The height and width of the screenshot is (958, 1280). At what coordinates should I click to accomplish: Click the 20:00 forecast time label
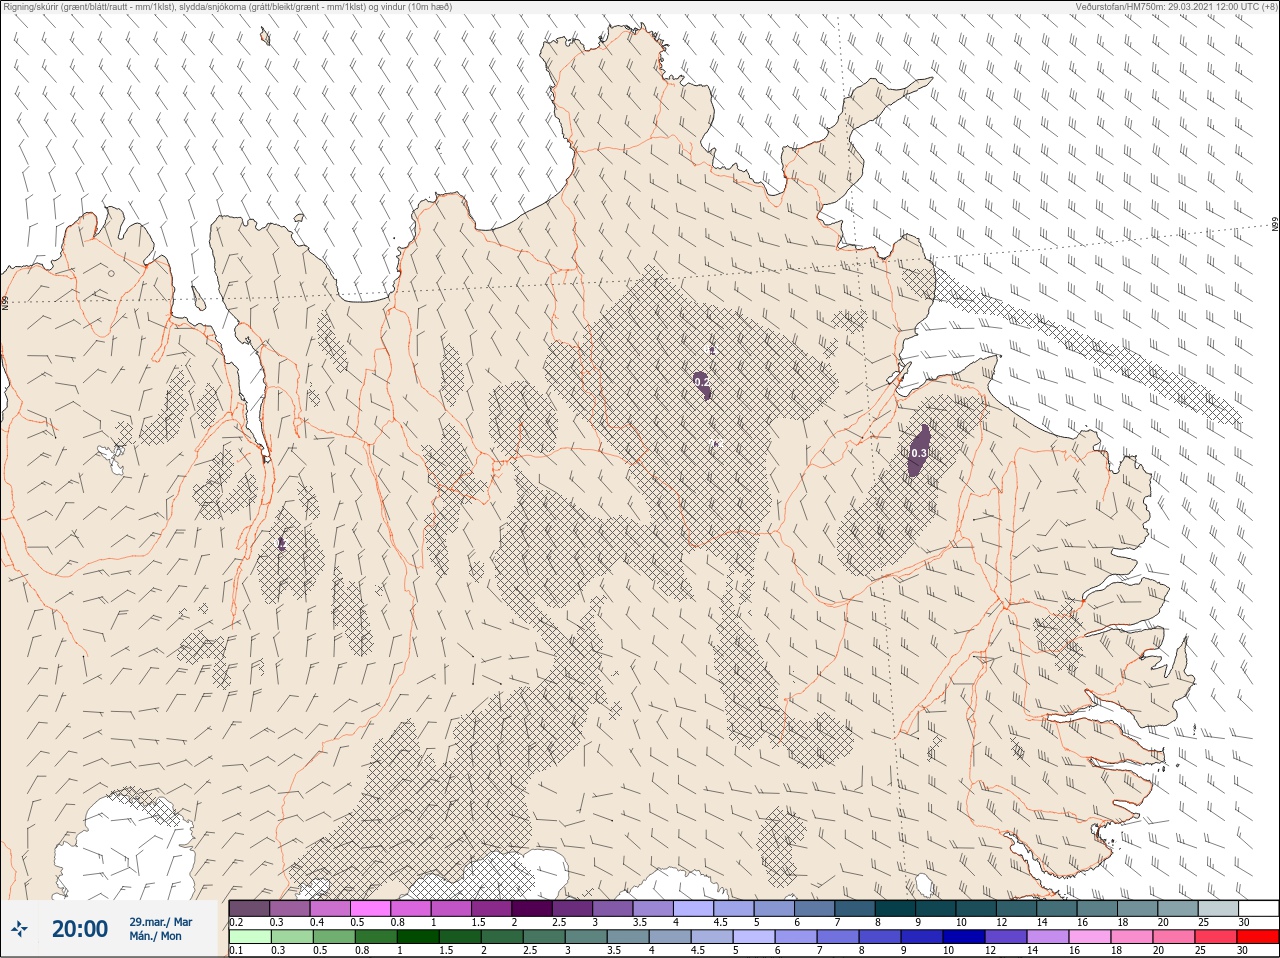pos(80,929)
